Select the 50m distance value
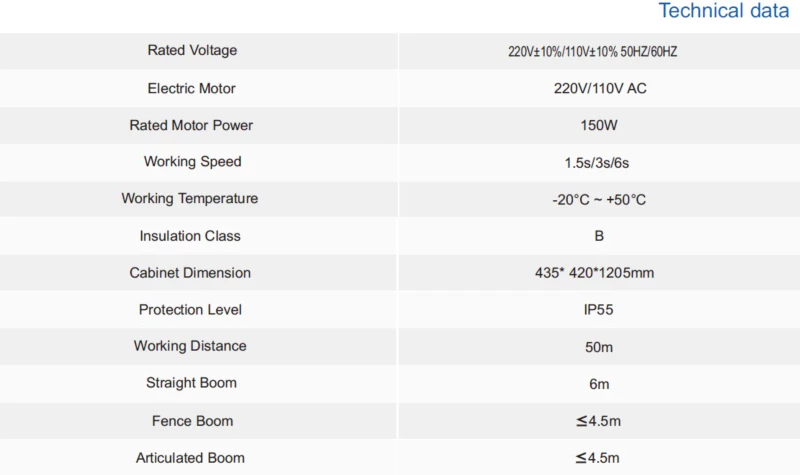This screenshot has height=475, width=800. coord(598,347)
